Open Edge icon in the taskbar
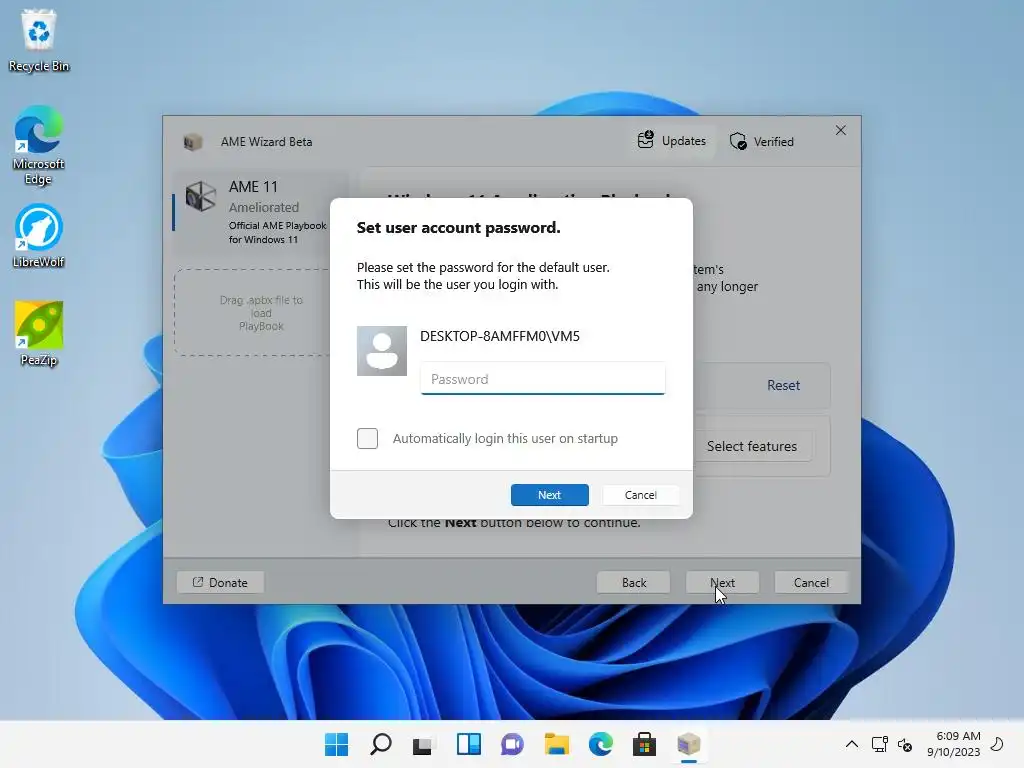This screenshot has width=1024, height=768. (x=600, y=744)
